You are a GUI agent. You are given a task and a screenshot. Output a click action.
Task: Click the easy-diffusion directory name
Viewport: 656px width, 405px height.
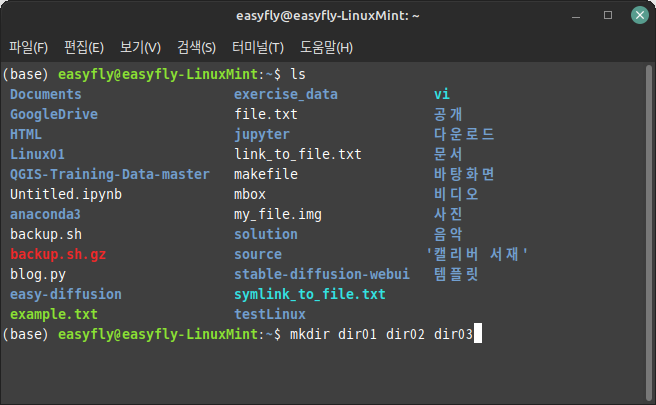66,294
